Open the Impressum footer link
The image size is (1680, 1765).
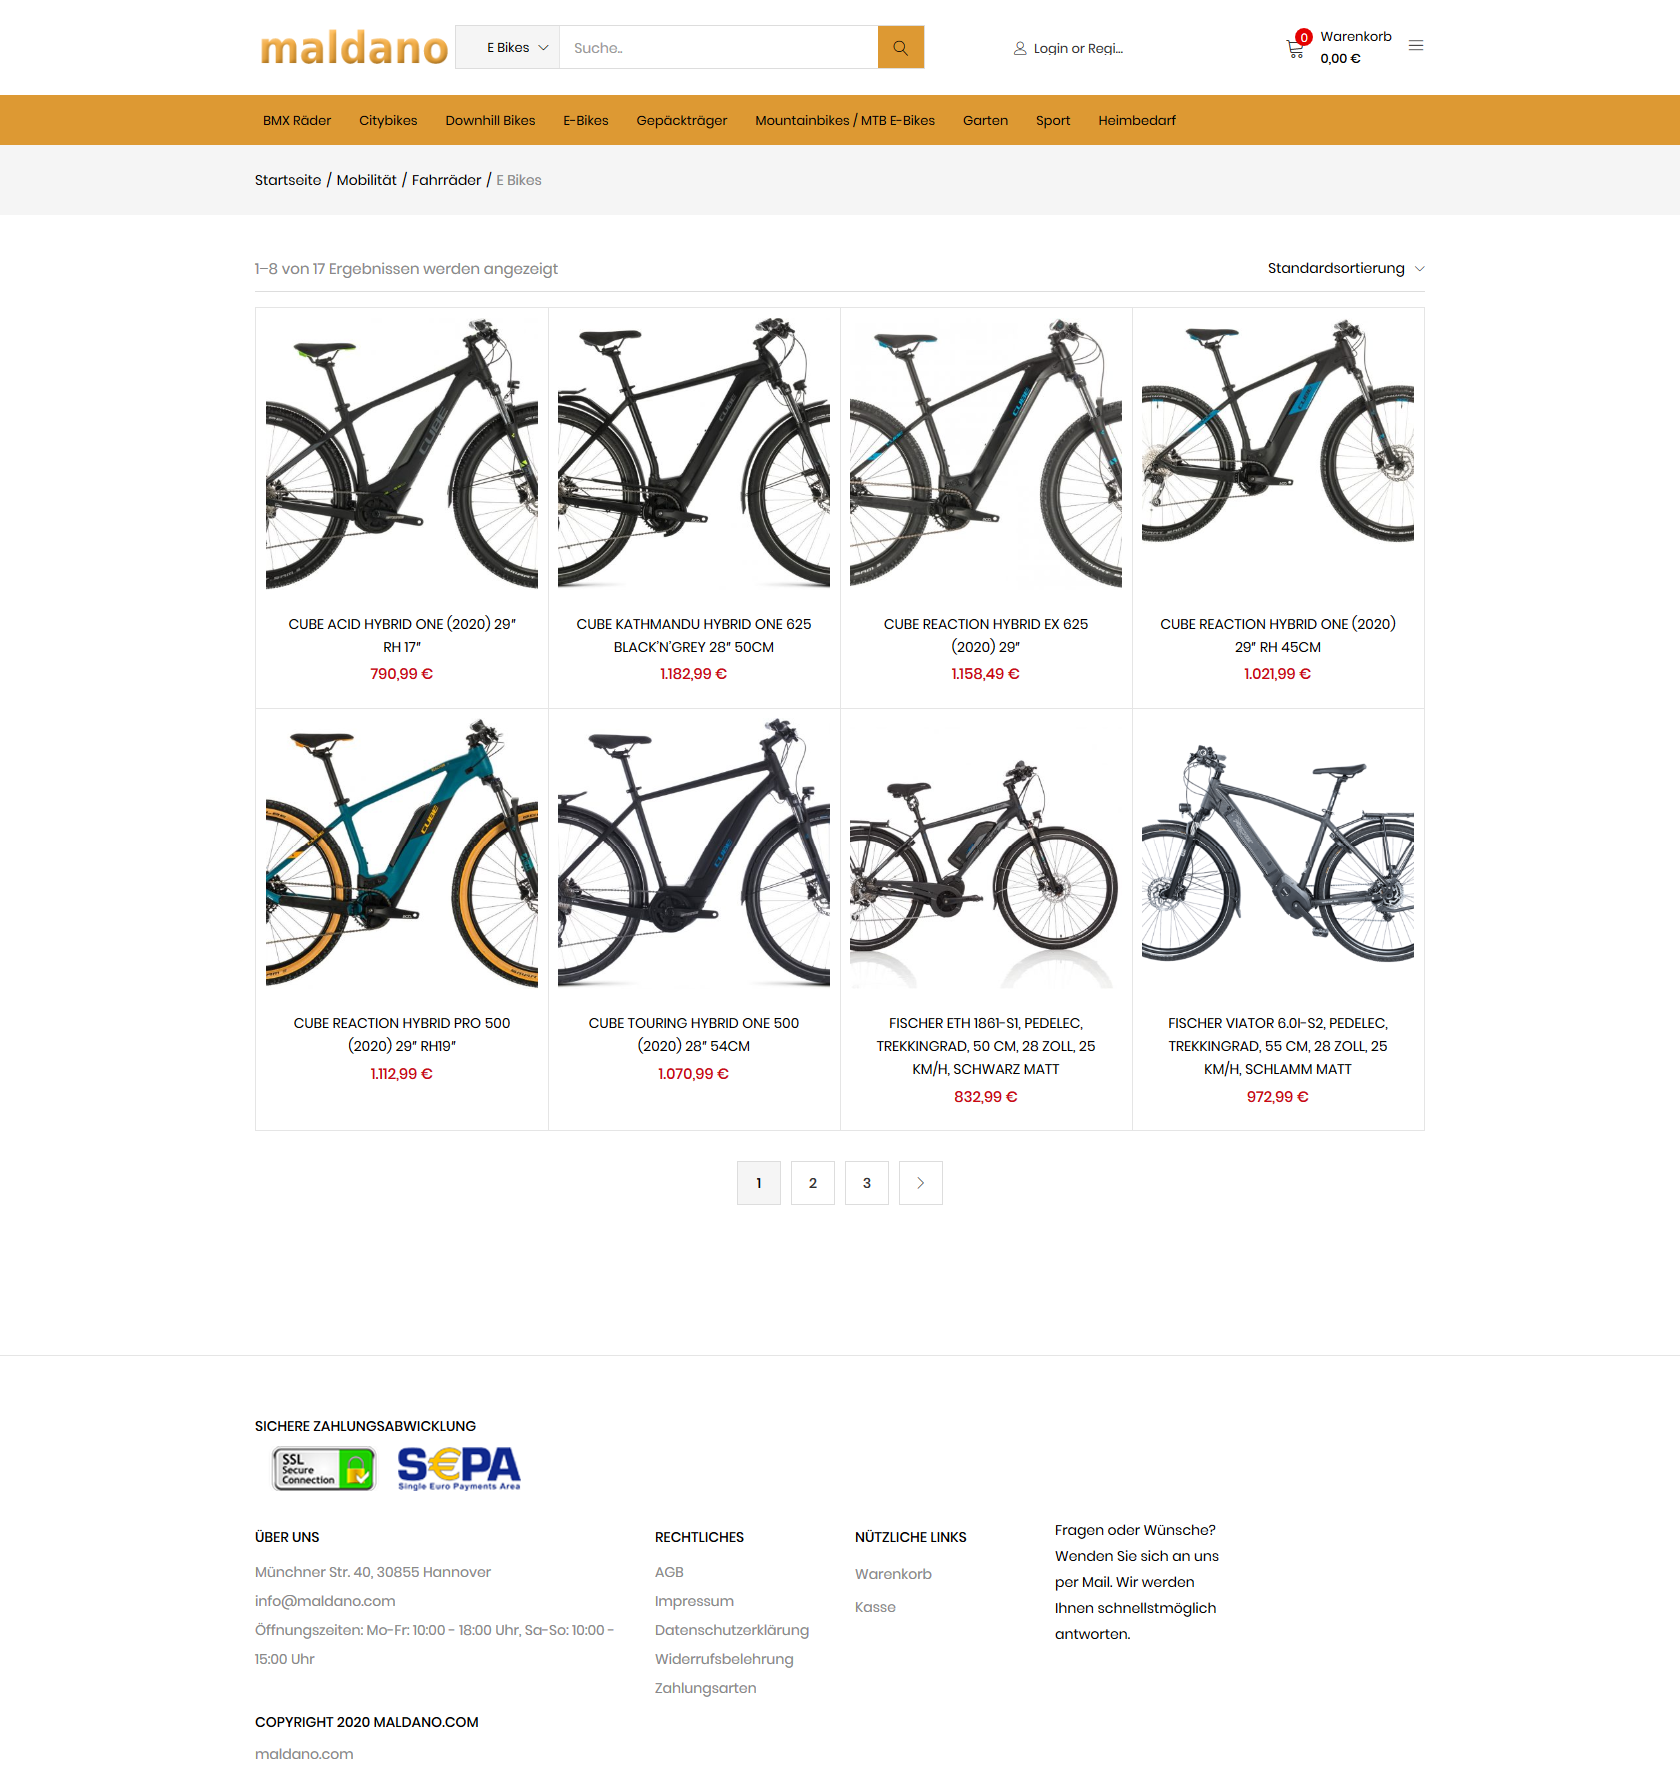[x=694, y=1601]
